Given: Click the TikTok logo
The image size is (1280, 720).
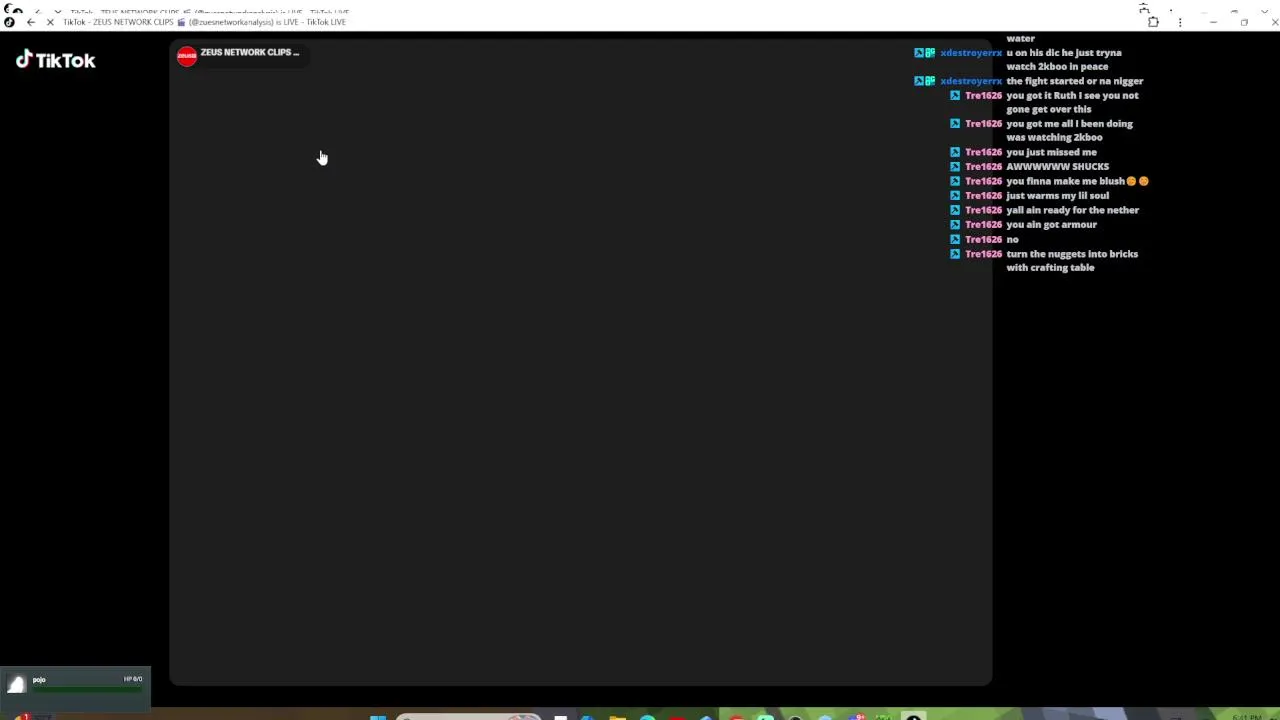Looking at the screenshot, I should tap(55, 60).
